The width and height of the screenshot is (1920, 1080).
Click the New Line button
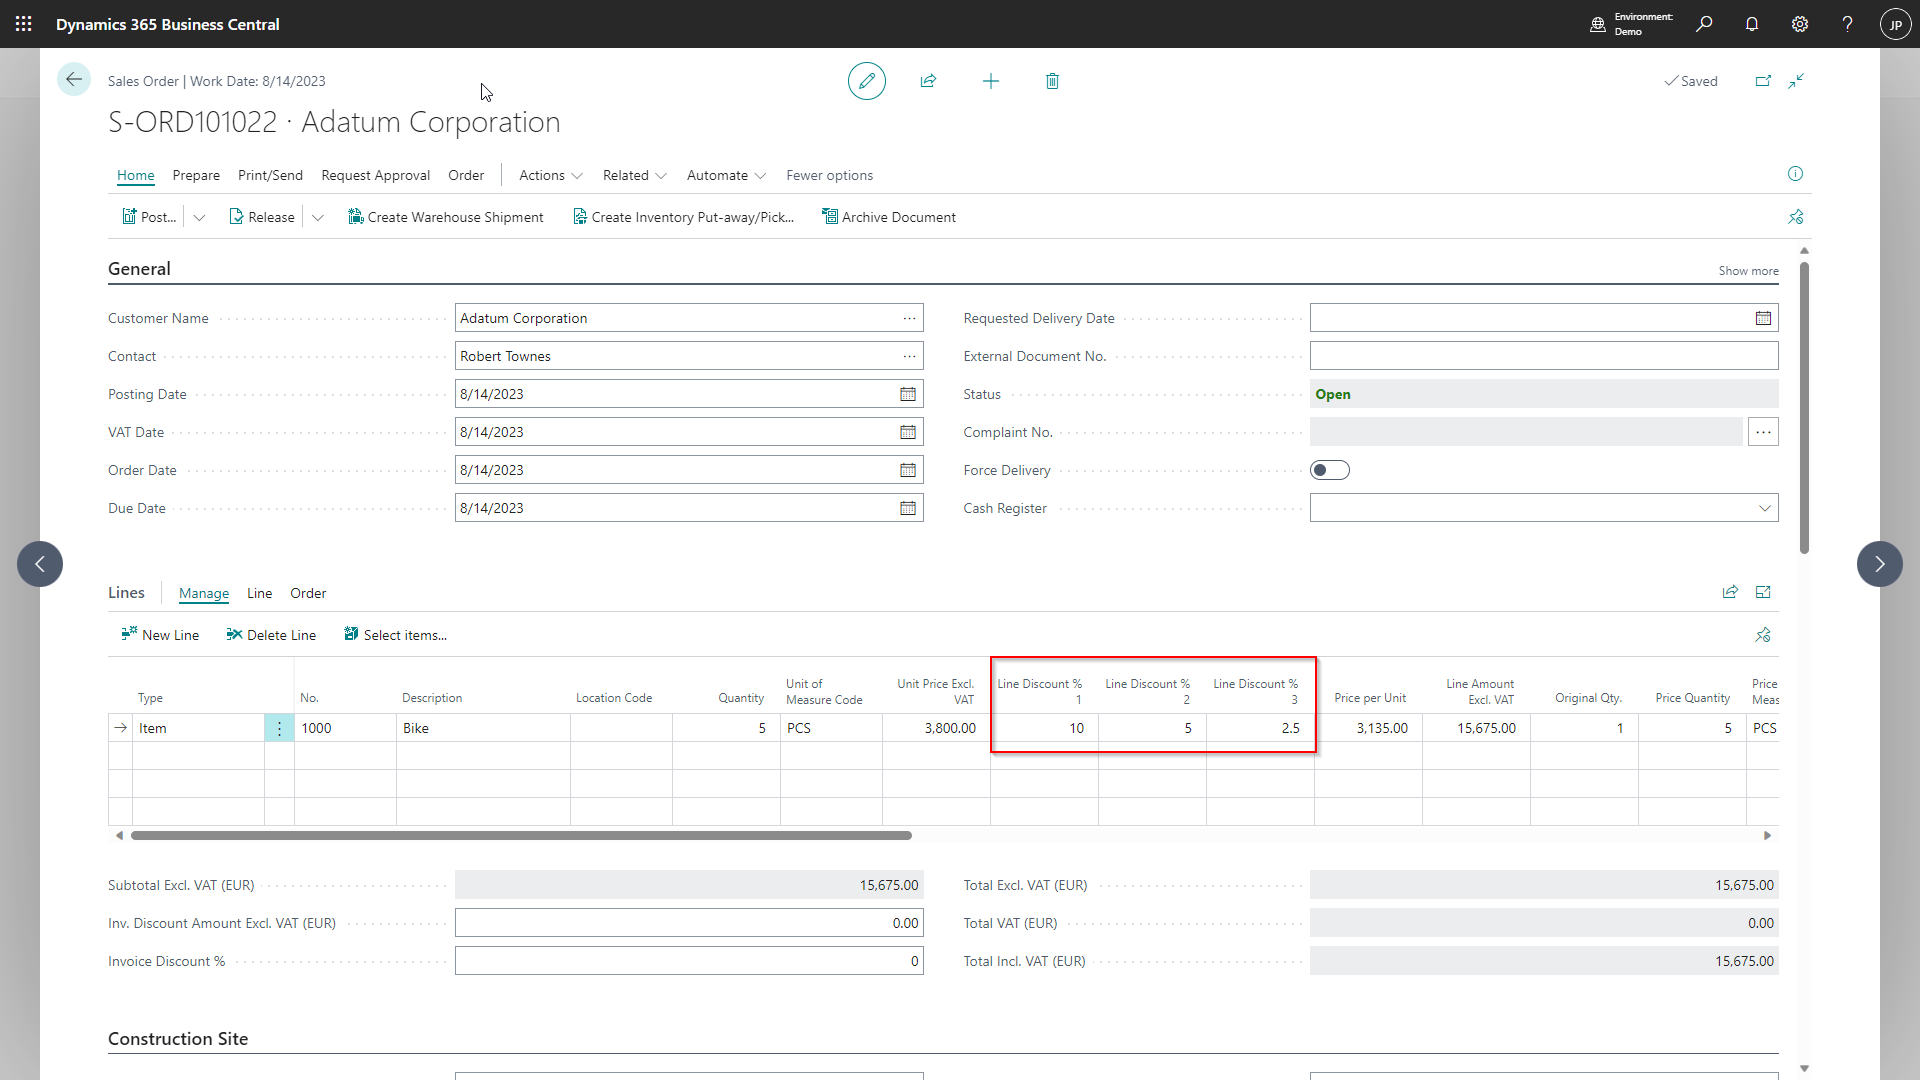162,634
